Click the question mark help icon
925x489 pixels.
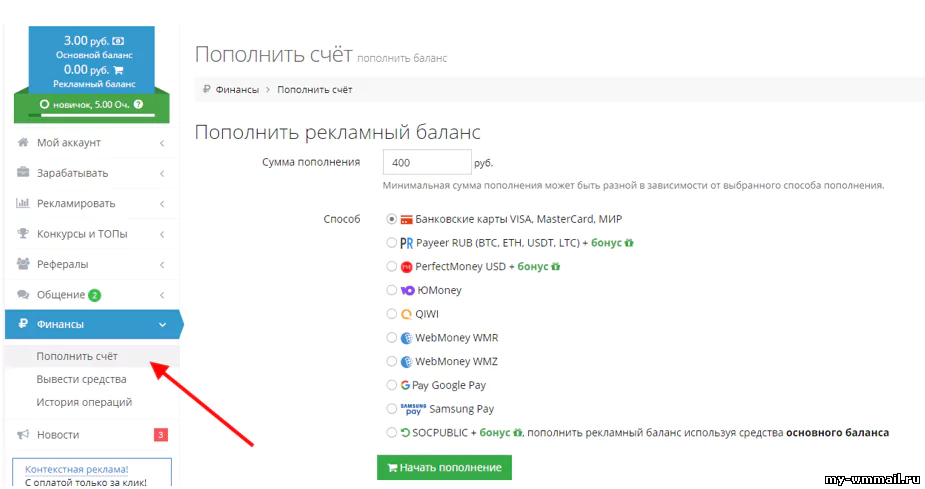[138, 104]
